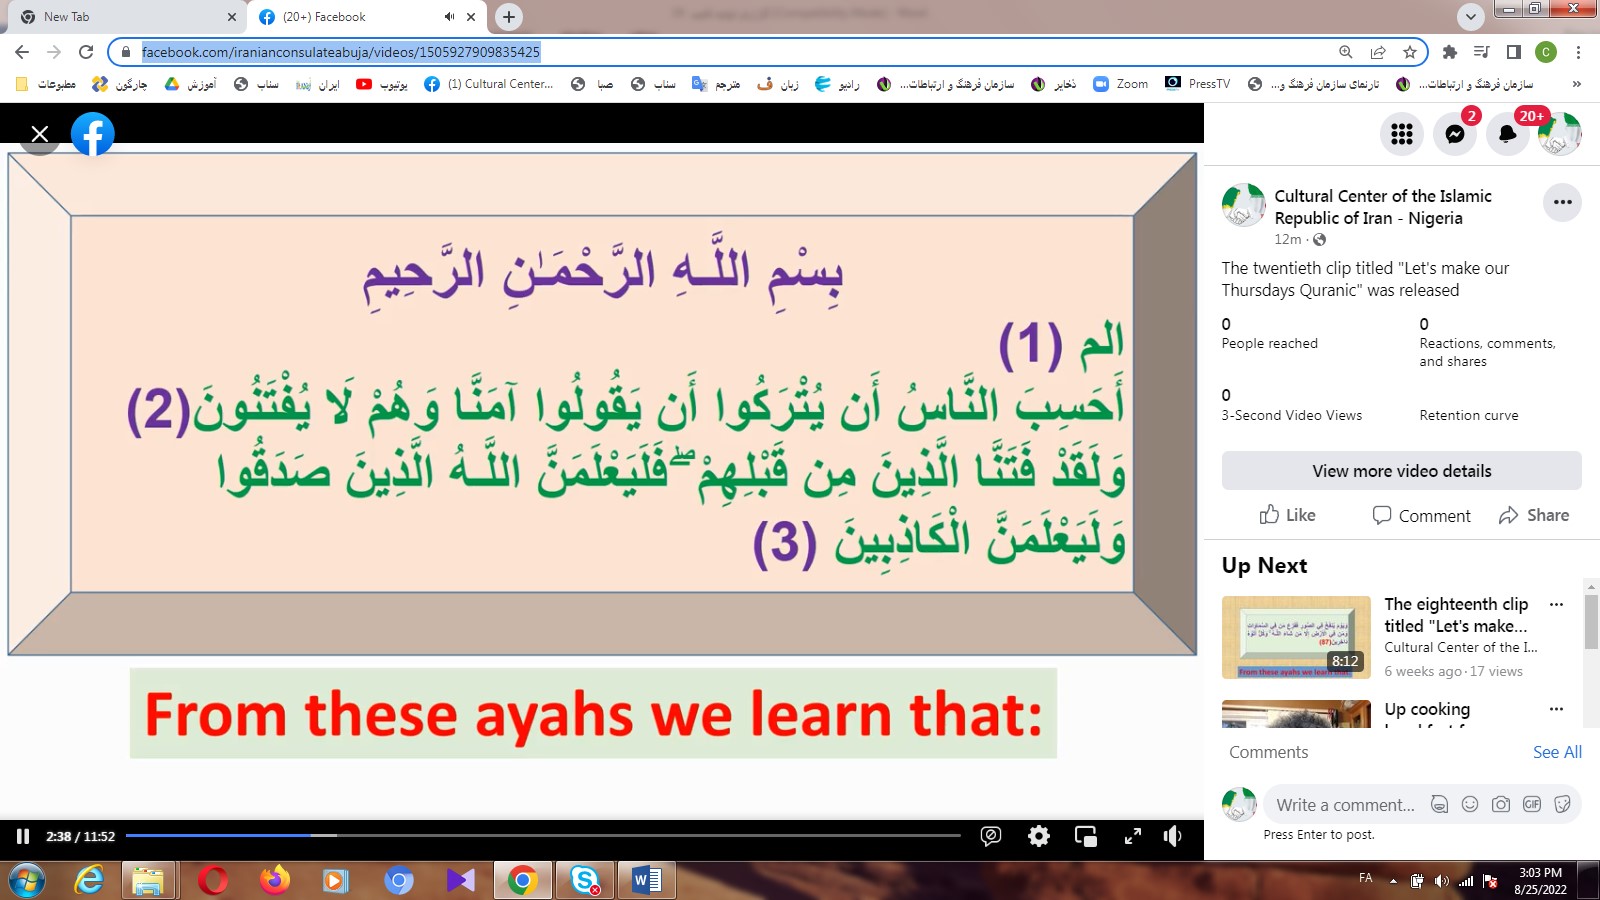
Task: Open options for the eighteenth clip video
Action: pos(1556,604)
